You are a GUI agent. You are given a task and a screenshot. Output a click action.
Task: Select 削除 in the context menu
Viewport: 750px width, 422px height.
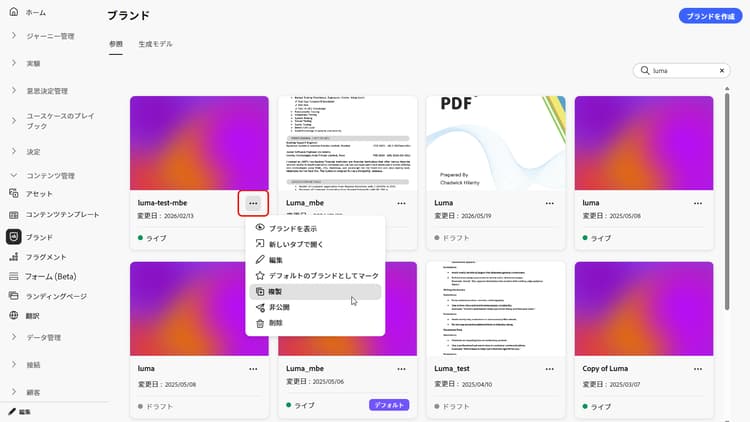[x=315, y=323]
